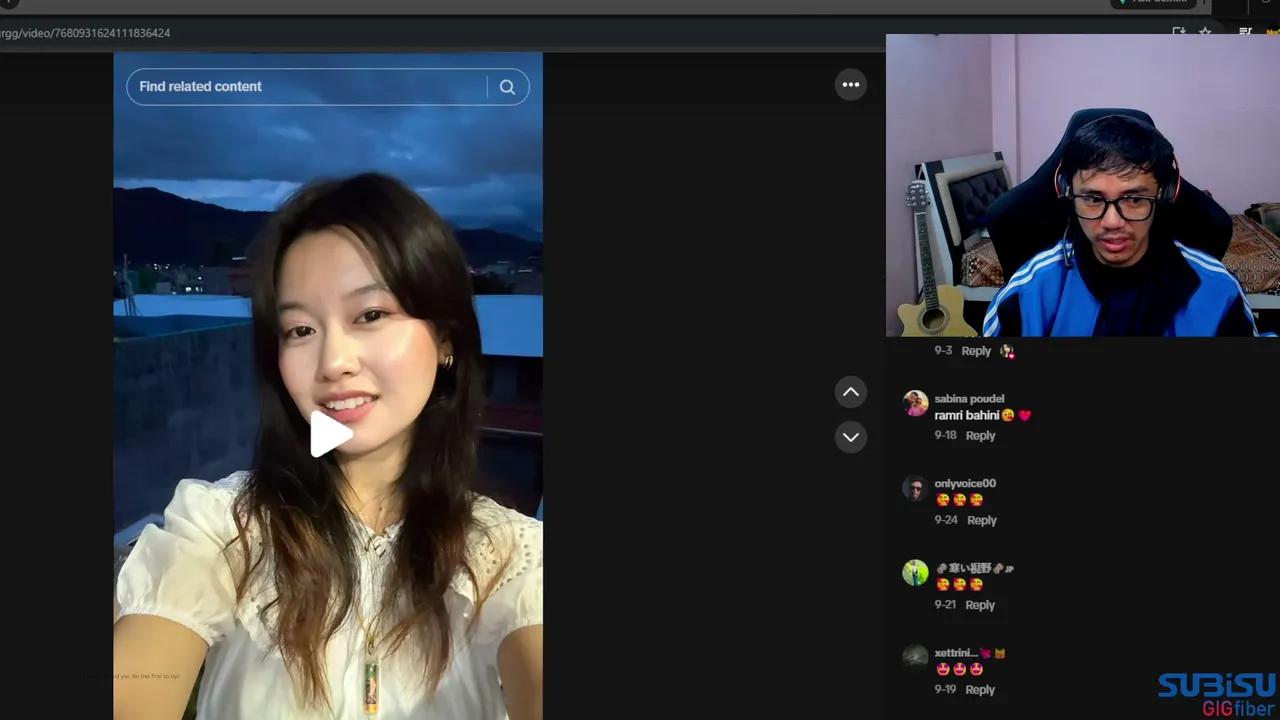Click the search magnifier icon

click(507, 87)
